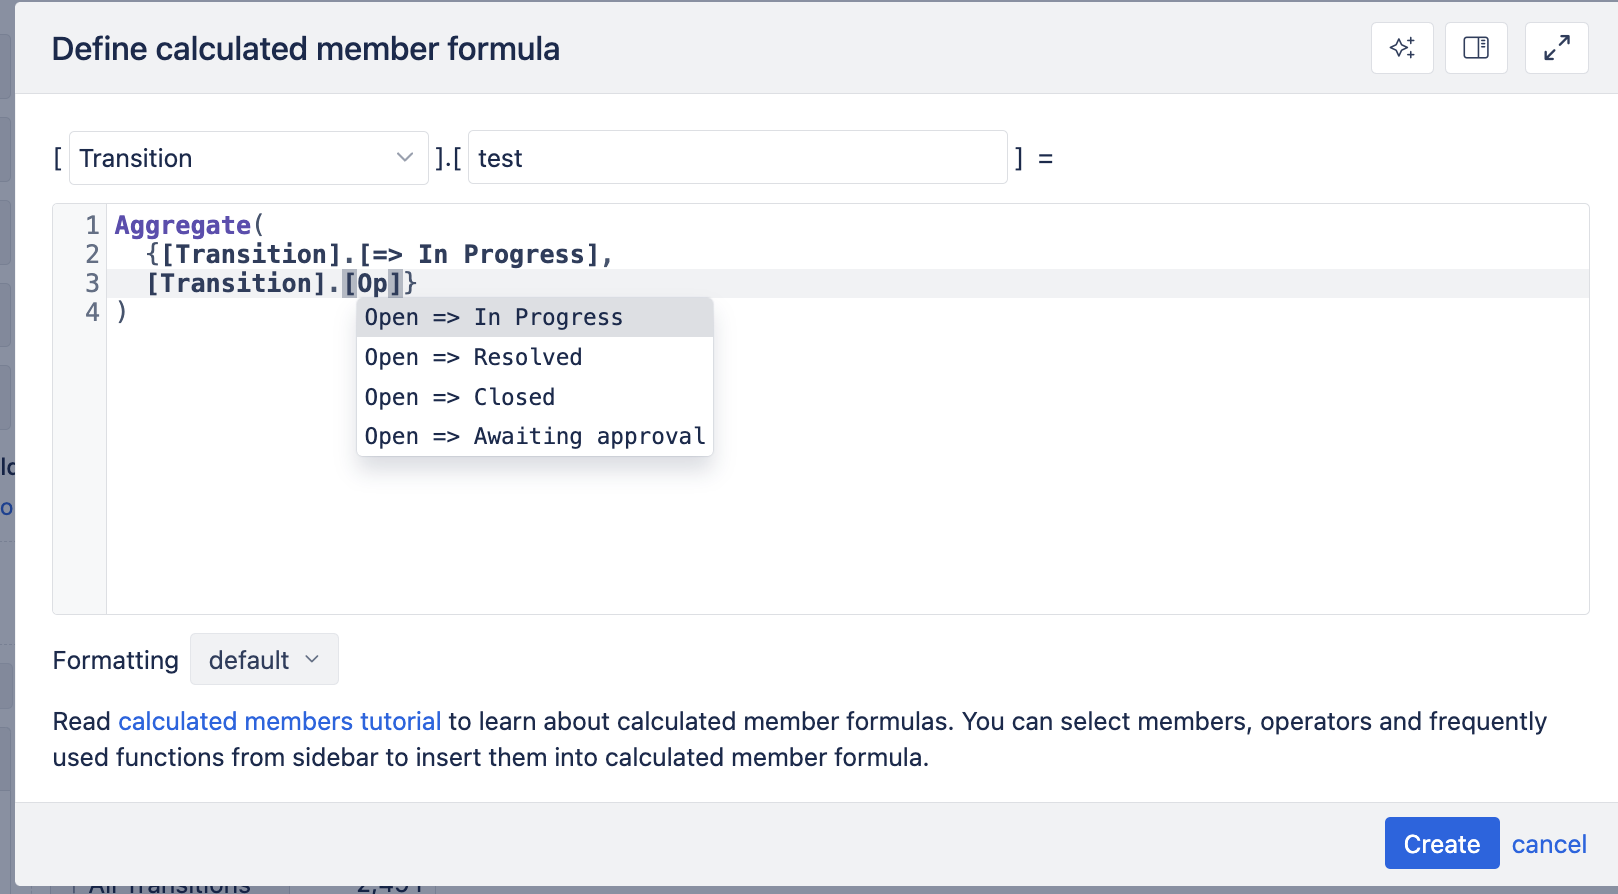Open the calculated members tutorial link
Screen dimensions: 1618x894
pos(280,720)
